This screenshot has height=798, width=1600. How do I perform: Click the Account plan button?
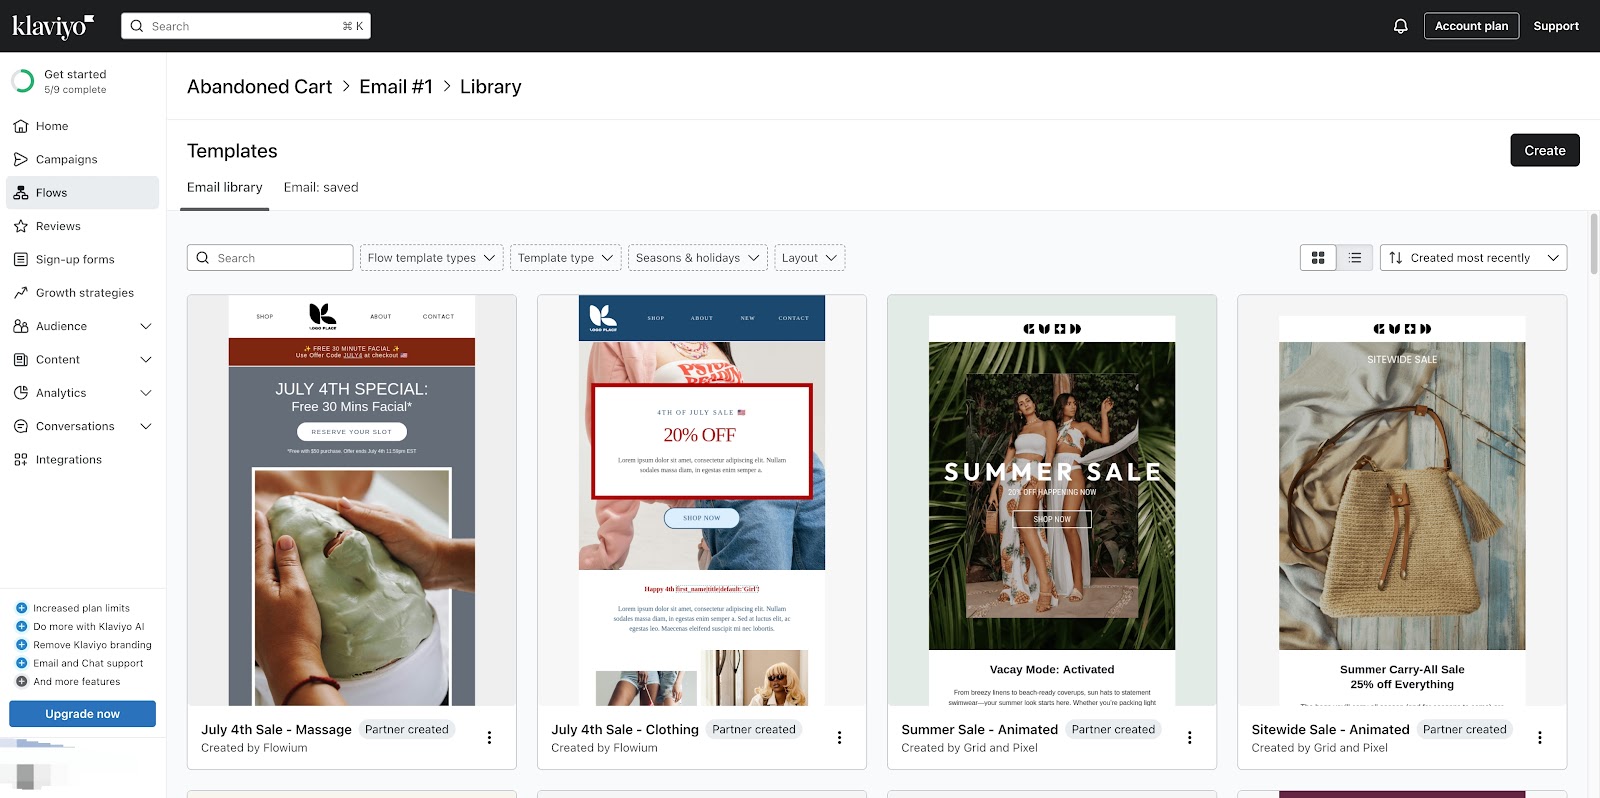tap(1471, 26)
